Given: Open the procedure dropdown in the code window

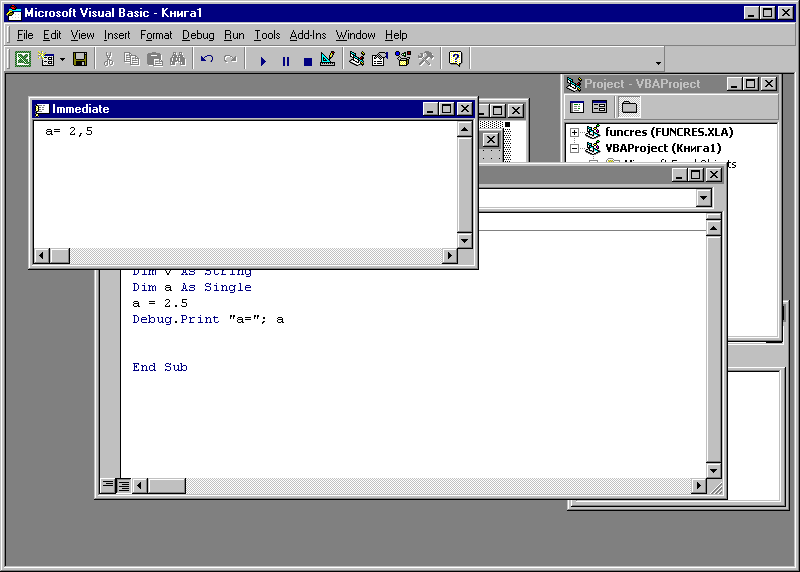Looking at the screenshot, I should point(704,198).
